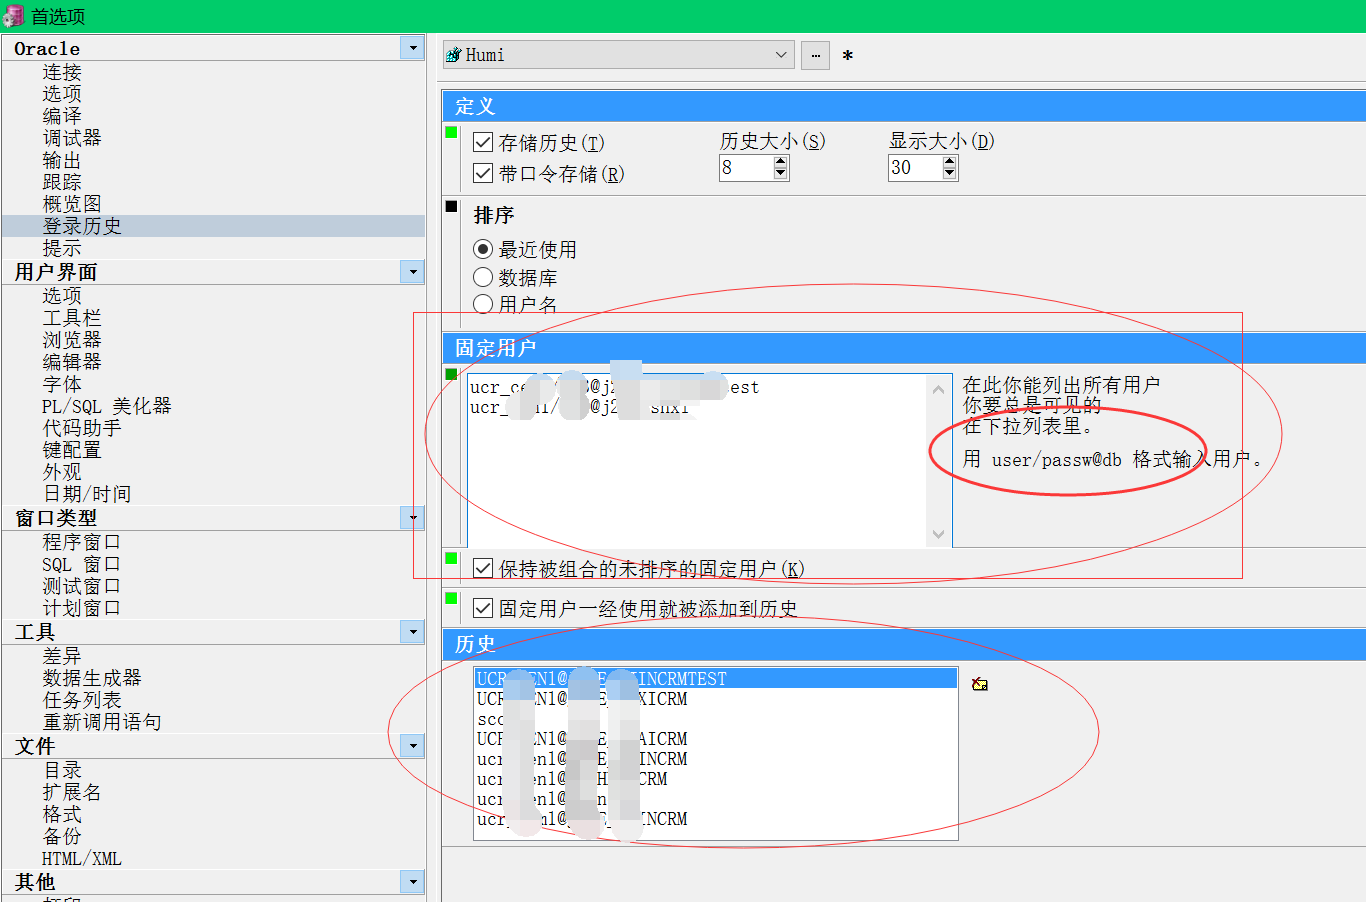
Task: Toggle 带口令存储 checkbox
Action: [483, 173]
